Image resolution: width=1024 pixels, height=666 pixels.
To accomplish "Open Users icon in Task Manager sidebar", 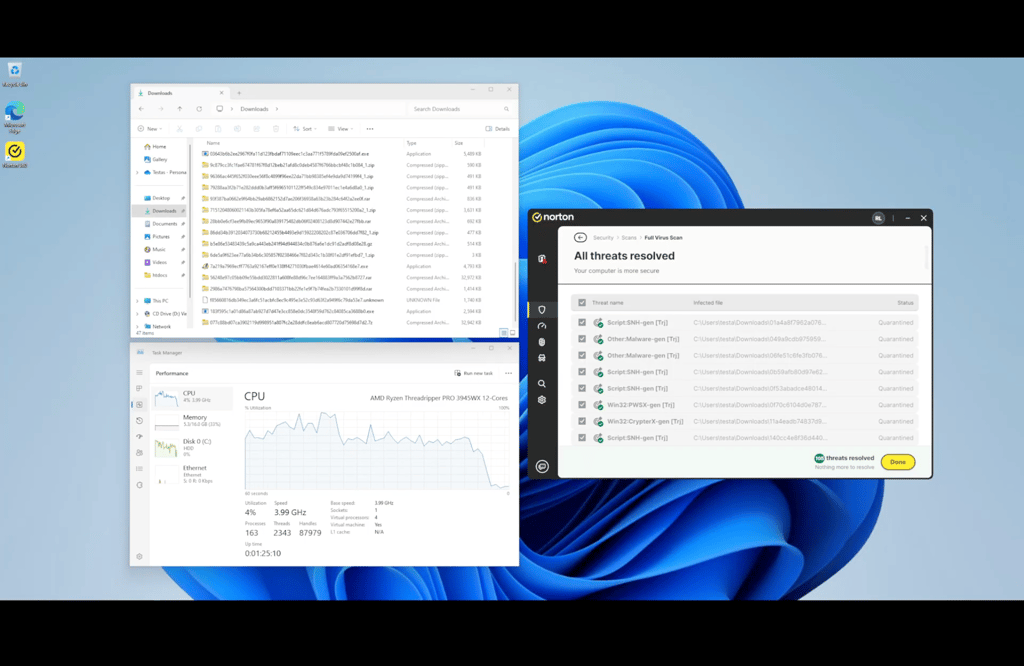I will point(139,452).
